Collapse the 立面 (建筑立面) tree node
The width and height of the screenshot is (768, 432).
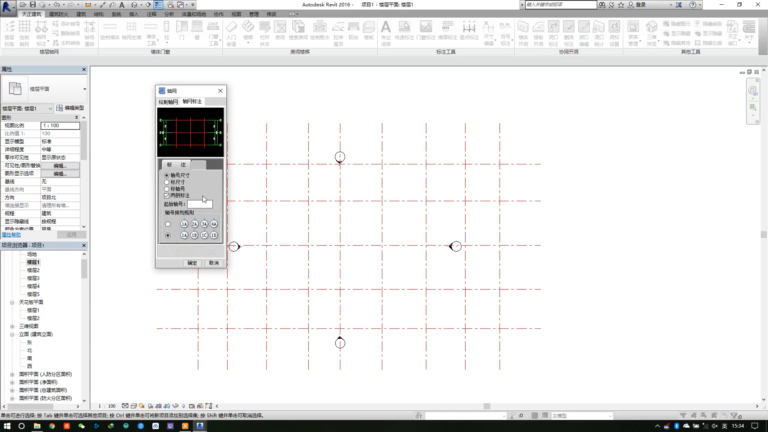click(x=12, y=334)
